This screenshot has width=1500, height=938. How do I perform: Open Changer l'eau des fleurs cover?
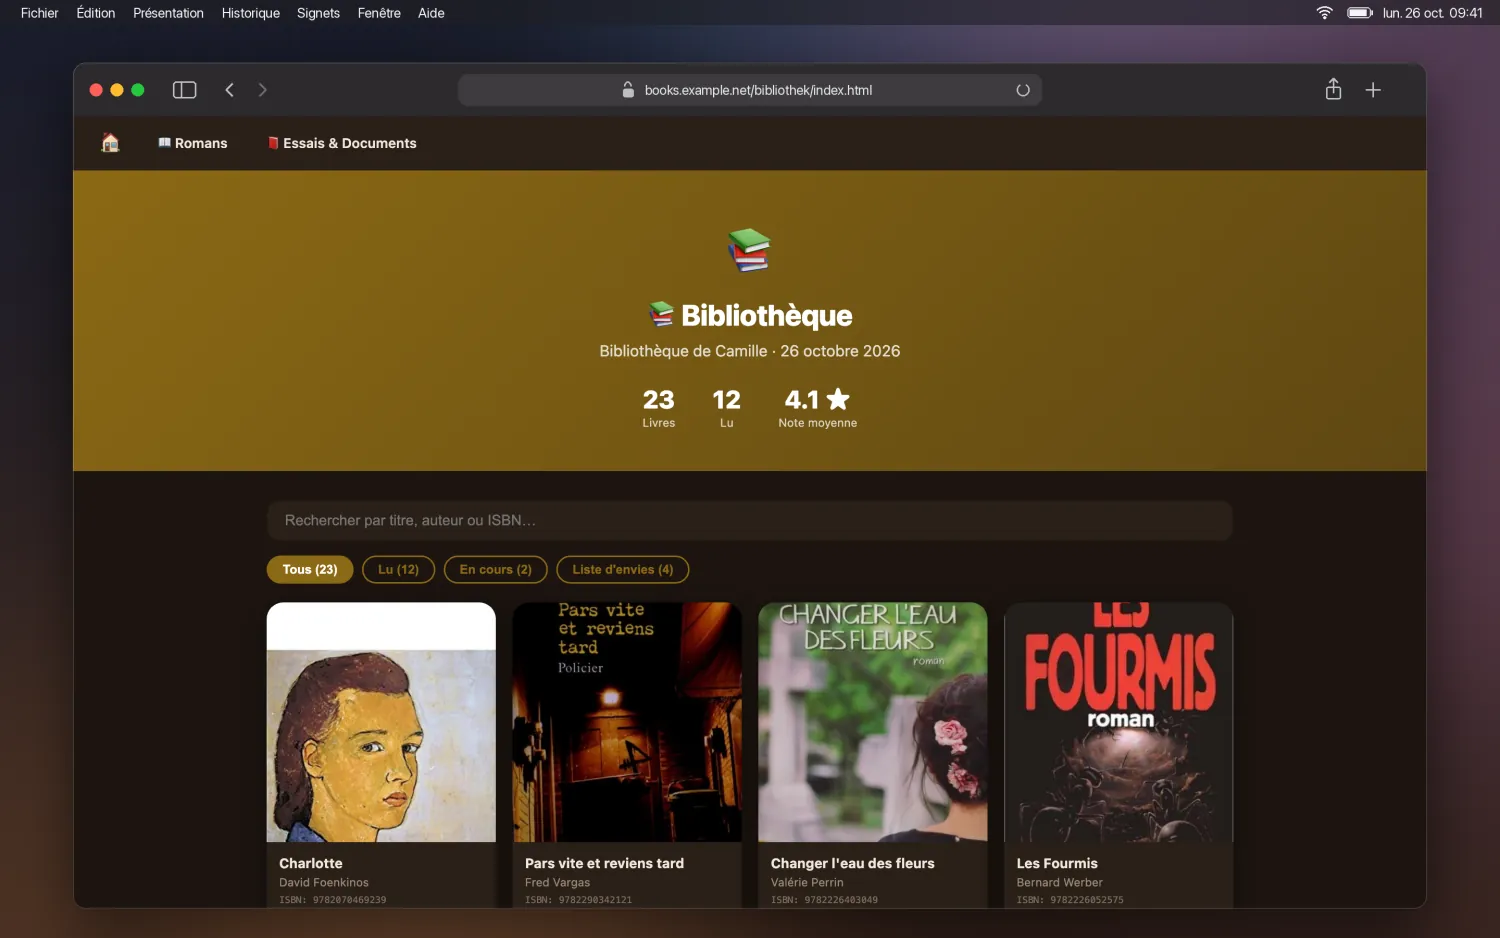point(873,722)
